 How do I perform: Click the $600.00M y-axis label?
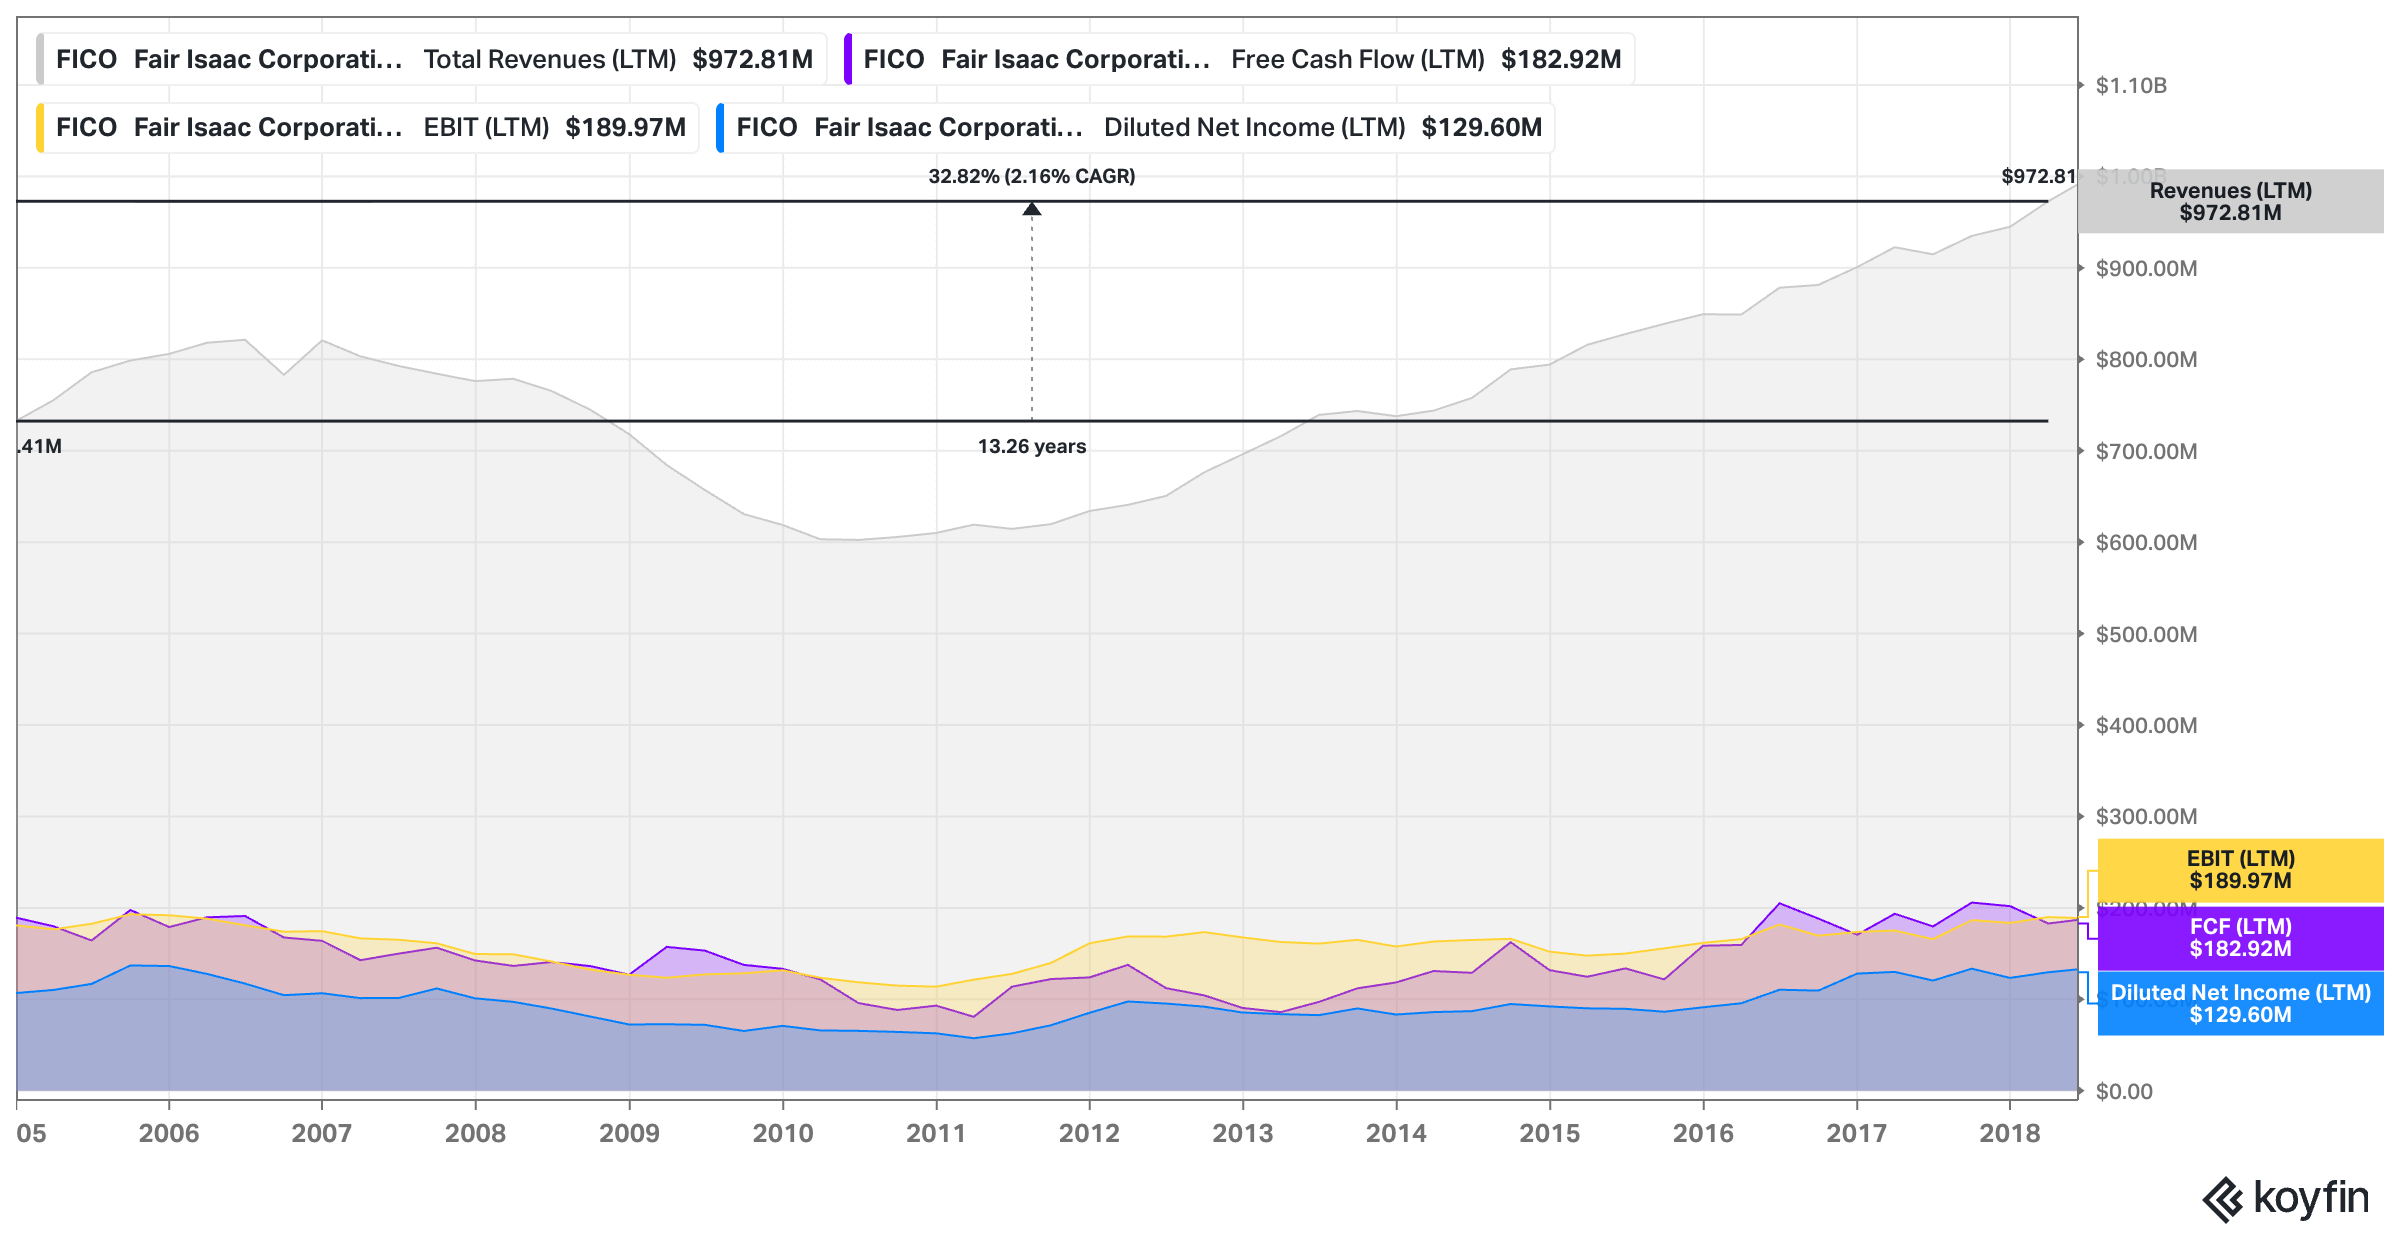[2146, 542]
